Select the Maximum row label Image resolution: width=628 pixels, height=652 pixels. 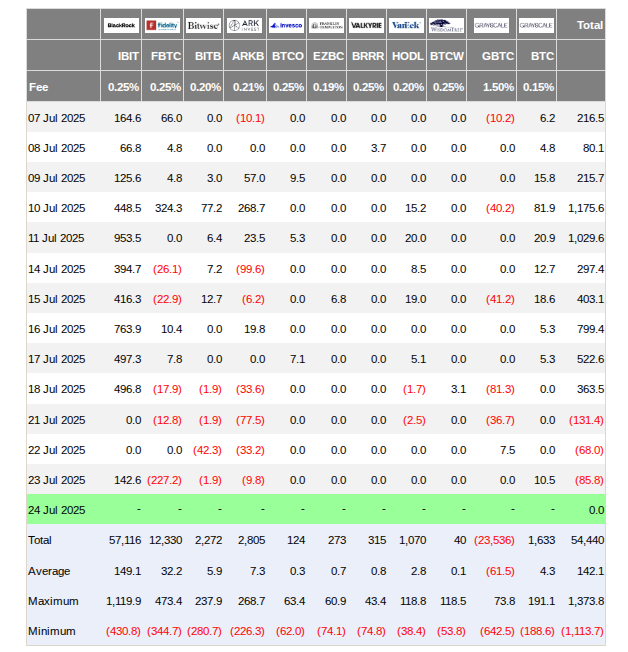click(53, 601)
